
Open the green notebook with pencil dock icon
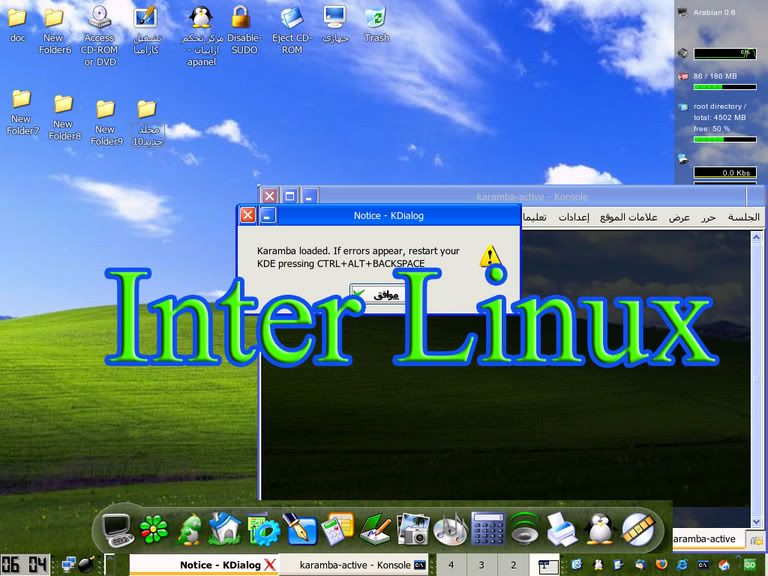pos(375,529)
